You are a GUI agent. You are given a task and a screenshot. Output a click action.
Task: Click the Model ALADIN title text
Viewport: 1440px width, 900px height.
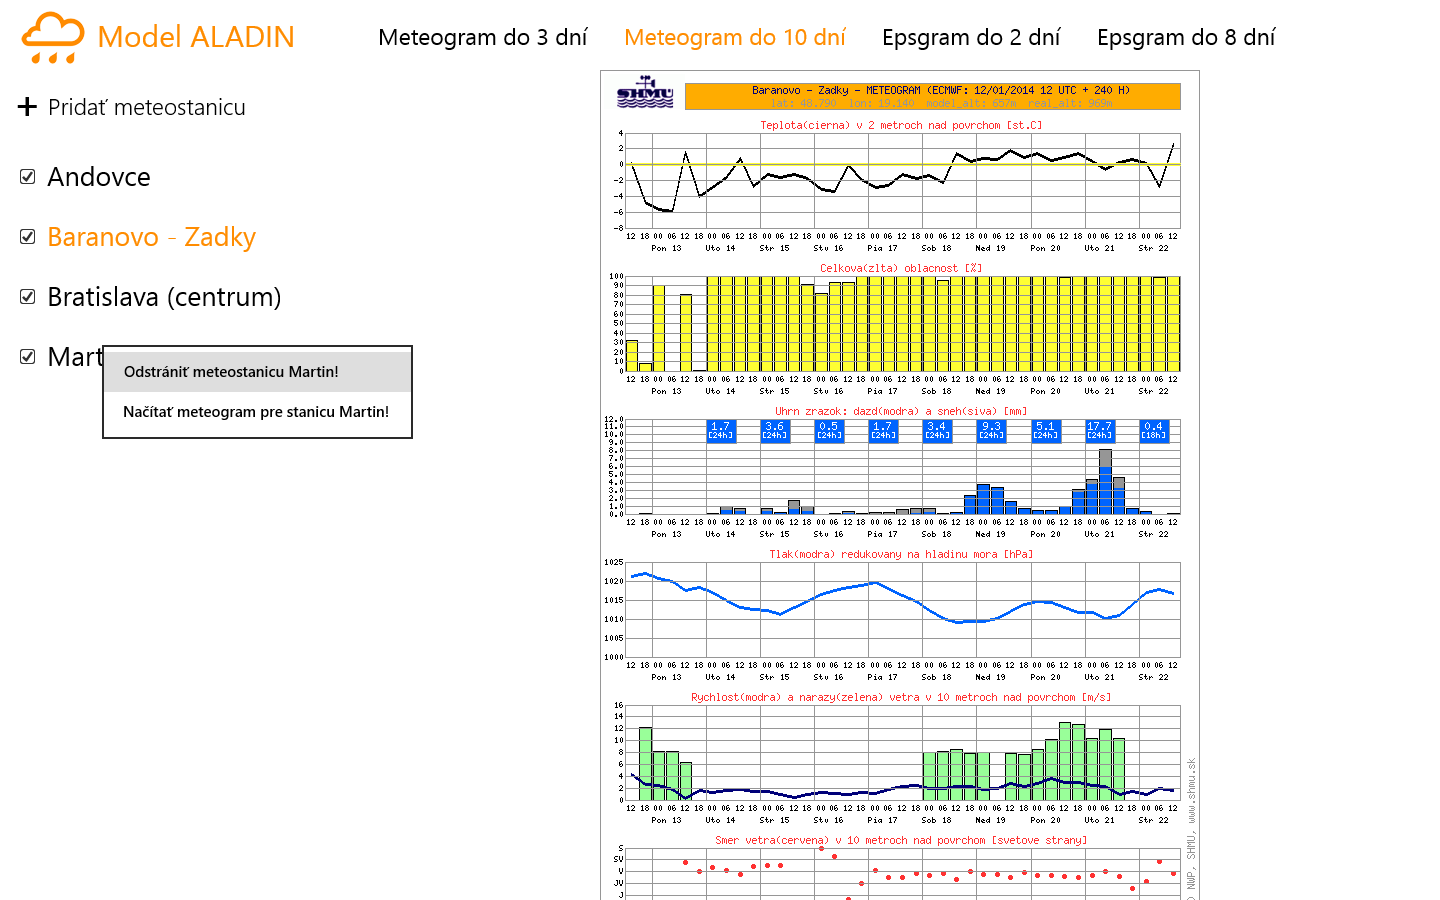click(196, 38)
